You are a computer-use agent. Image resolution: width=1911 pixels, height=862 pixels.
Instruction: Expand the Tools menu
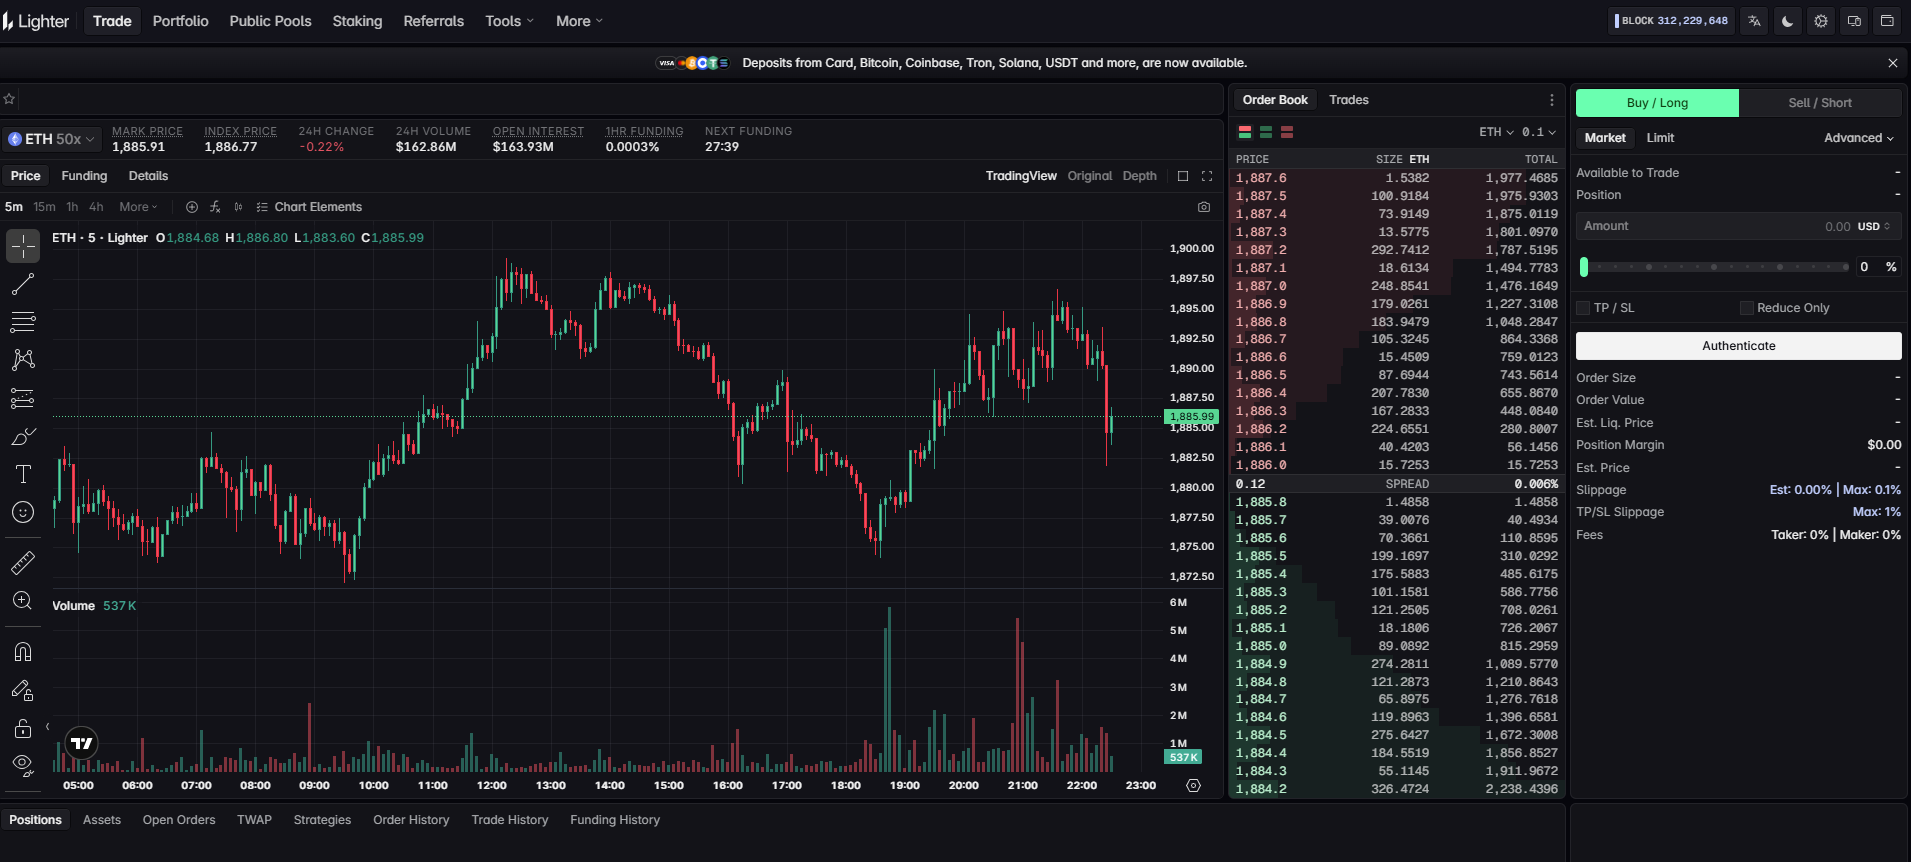click(x=509, y=21)
